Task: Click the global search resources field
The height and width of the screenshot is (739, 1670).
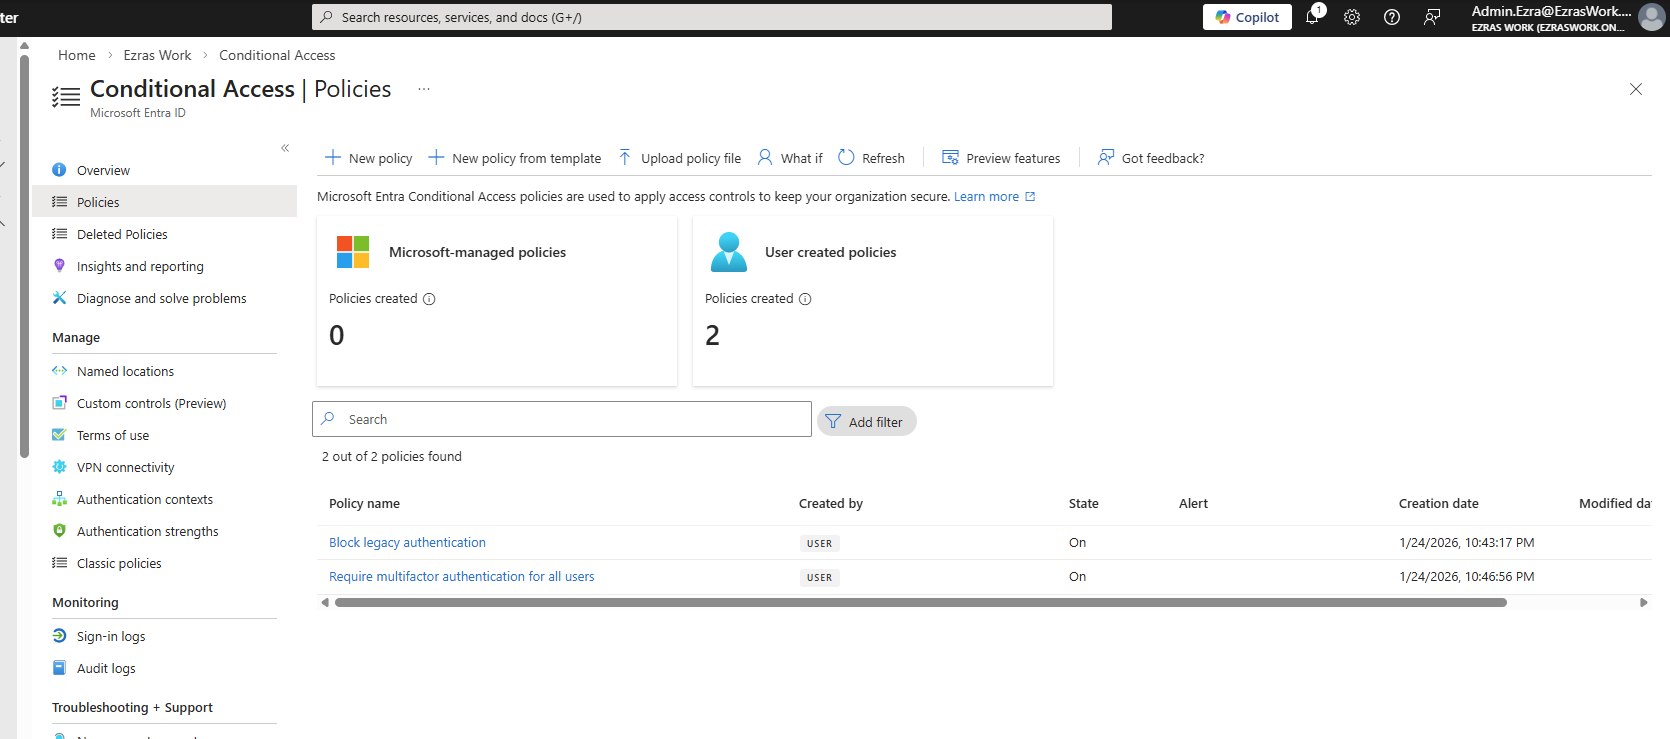Action: click(x=712, y=17)
